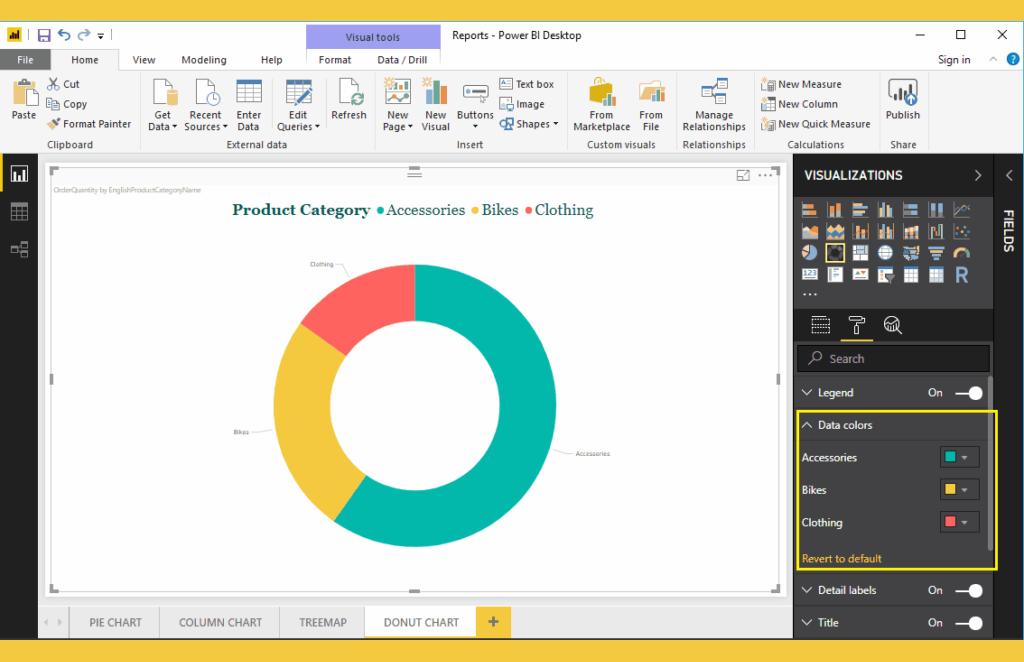Image resolution: width=1024 pixels, height=662 pixels.
Task: Go to the COLUMN CHART page tab
Action: pos(220,622)
